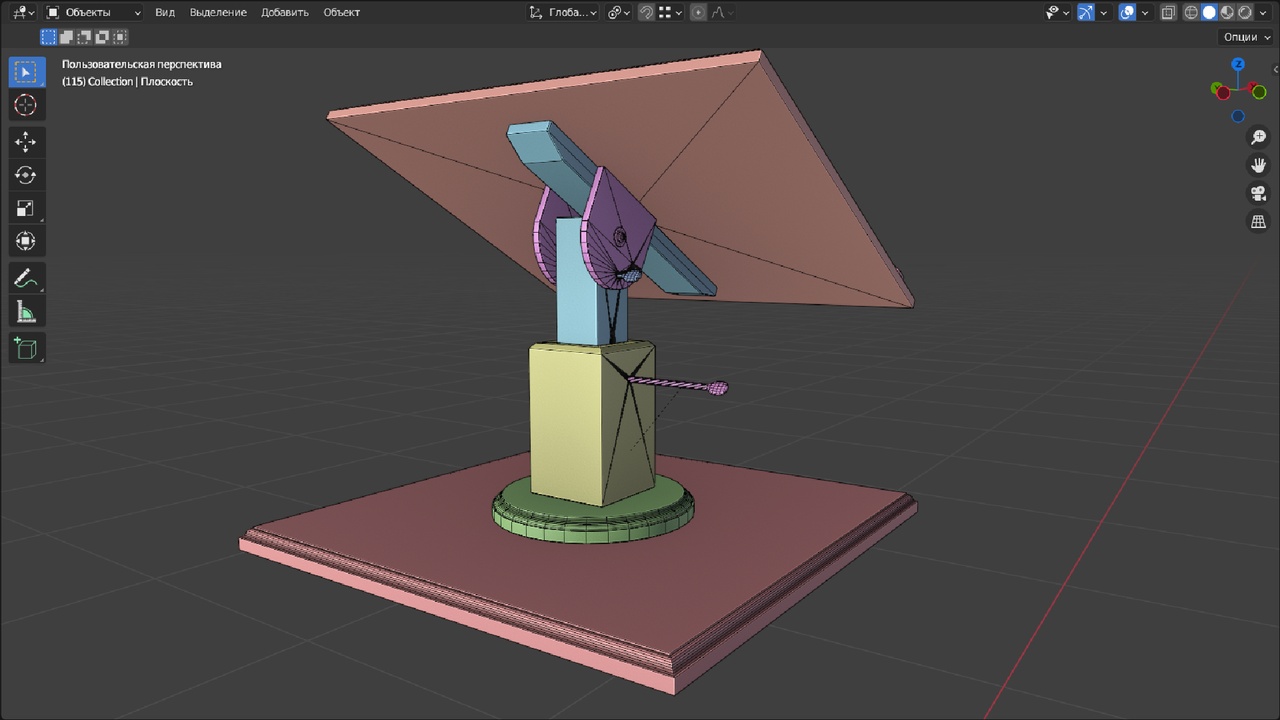Image resolution: width=1280 pixels, height=720 pixels.
Task: Open the Глоба... transform orientation dropdown
Action: (x=563, y=12)
